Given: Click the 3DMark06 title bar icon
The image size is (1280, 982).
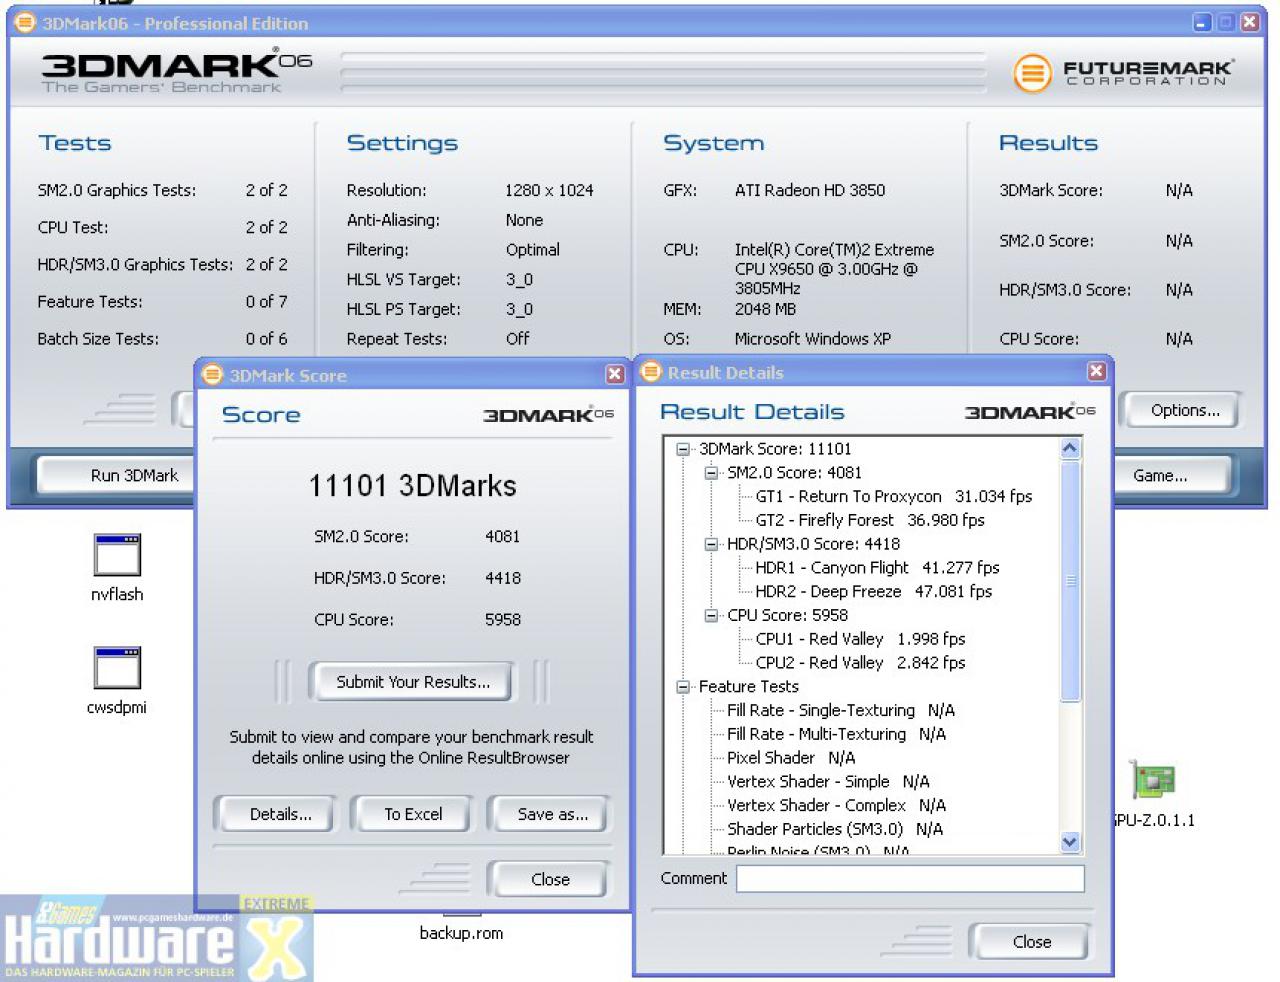Looking at the screenshot, I should (25, 22).
